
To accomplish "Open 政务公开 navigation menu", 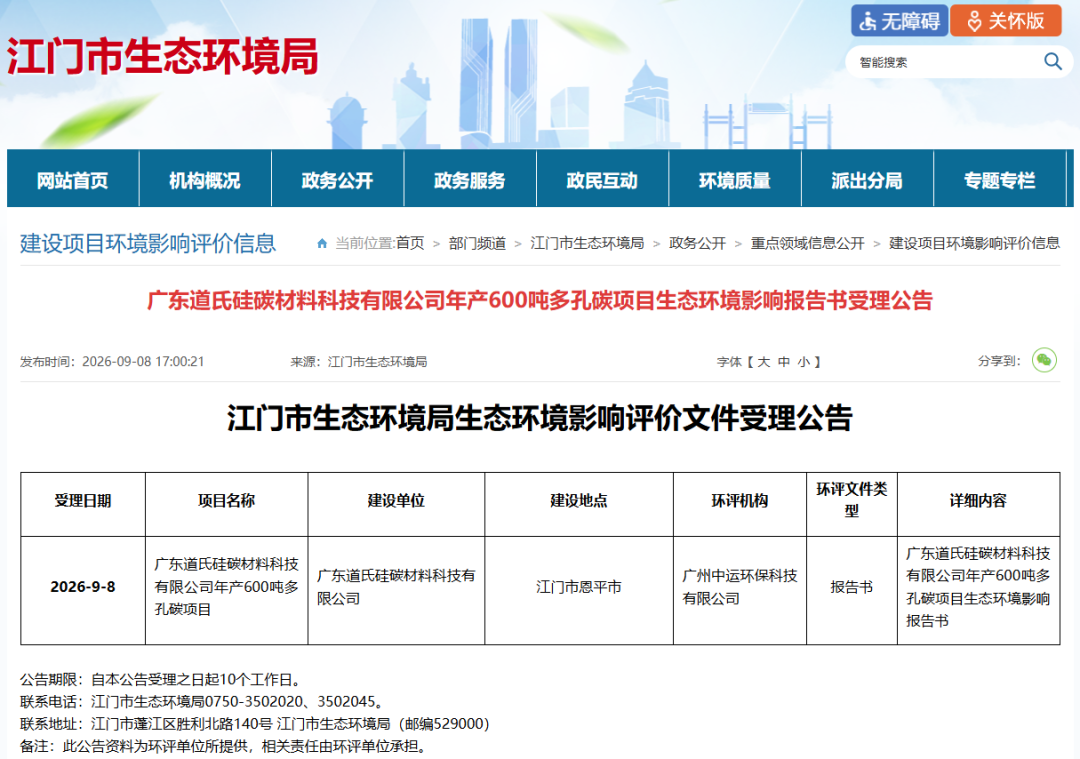I will (338, 180).
